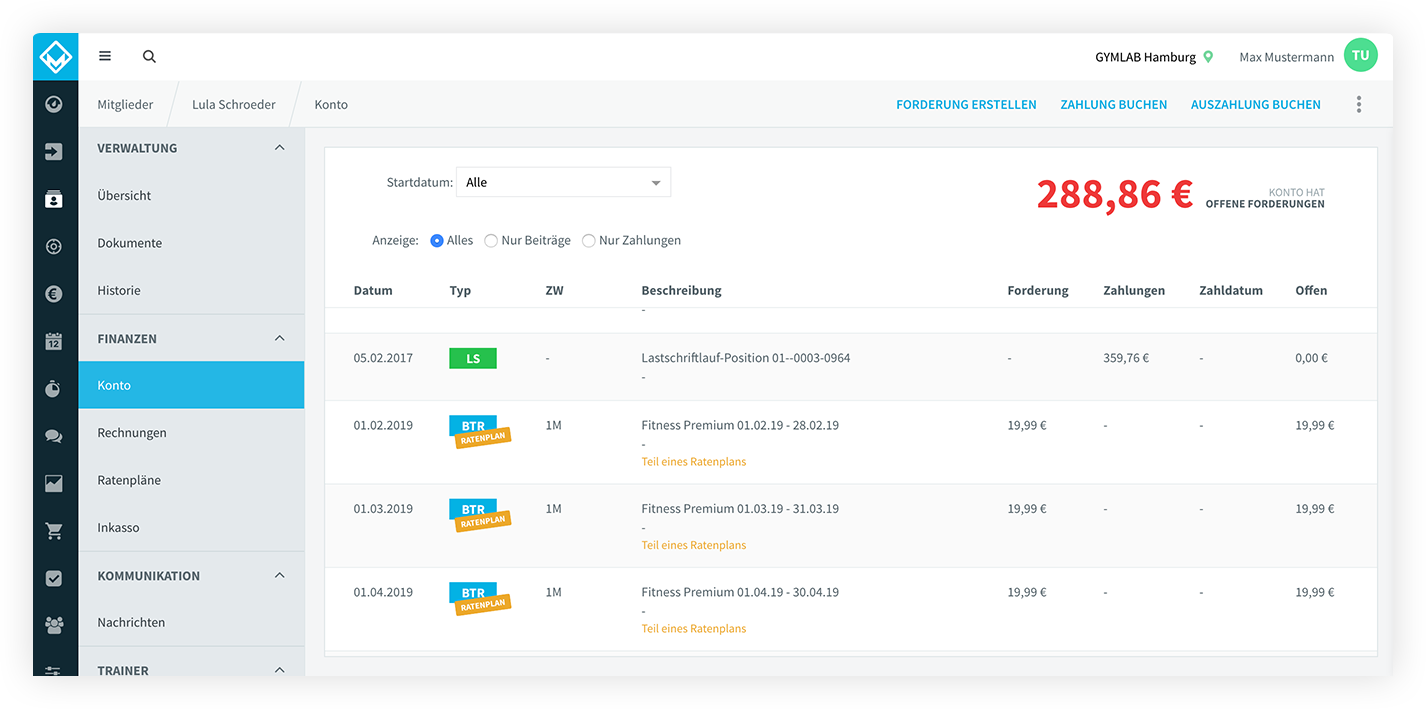
Task: Select the Alles radio button
Action: pos(437,241)
